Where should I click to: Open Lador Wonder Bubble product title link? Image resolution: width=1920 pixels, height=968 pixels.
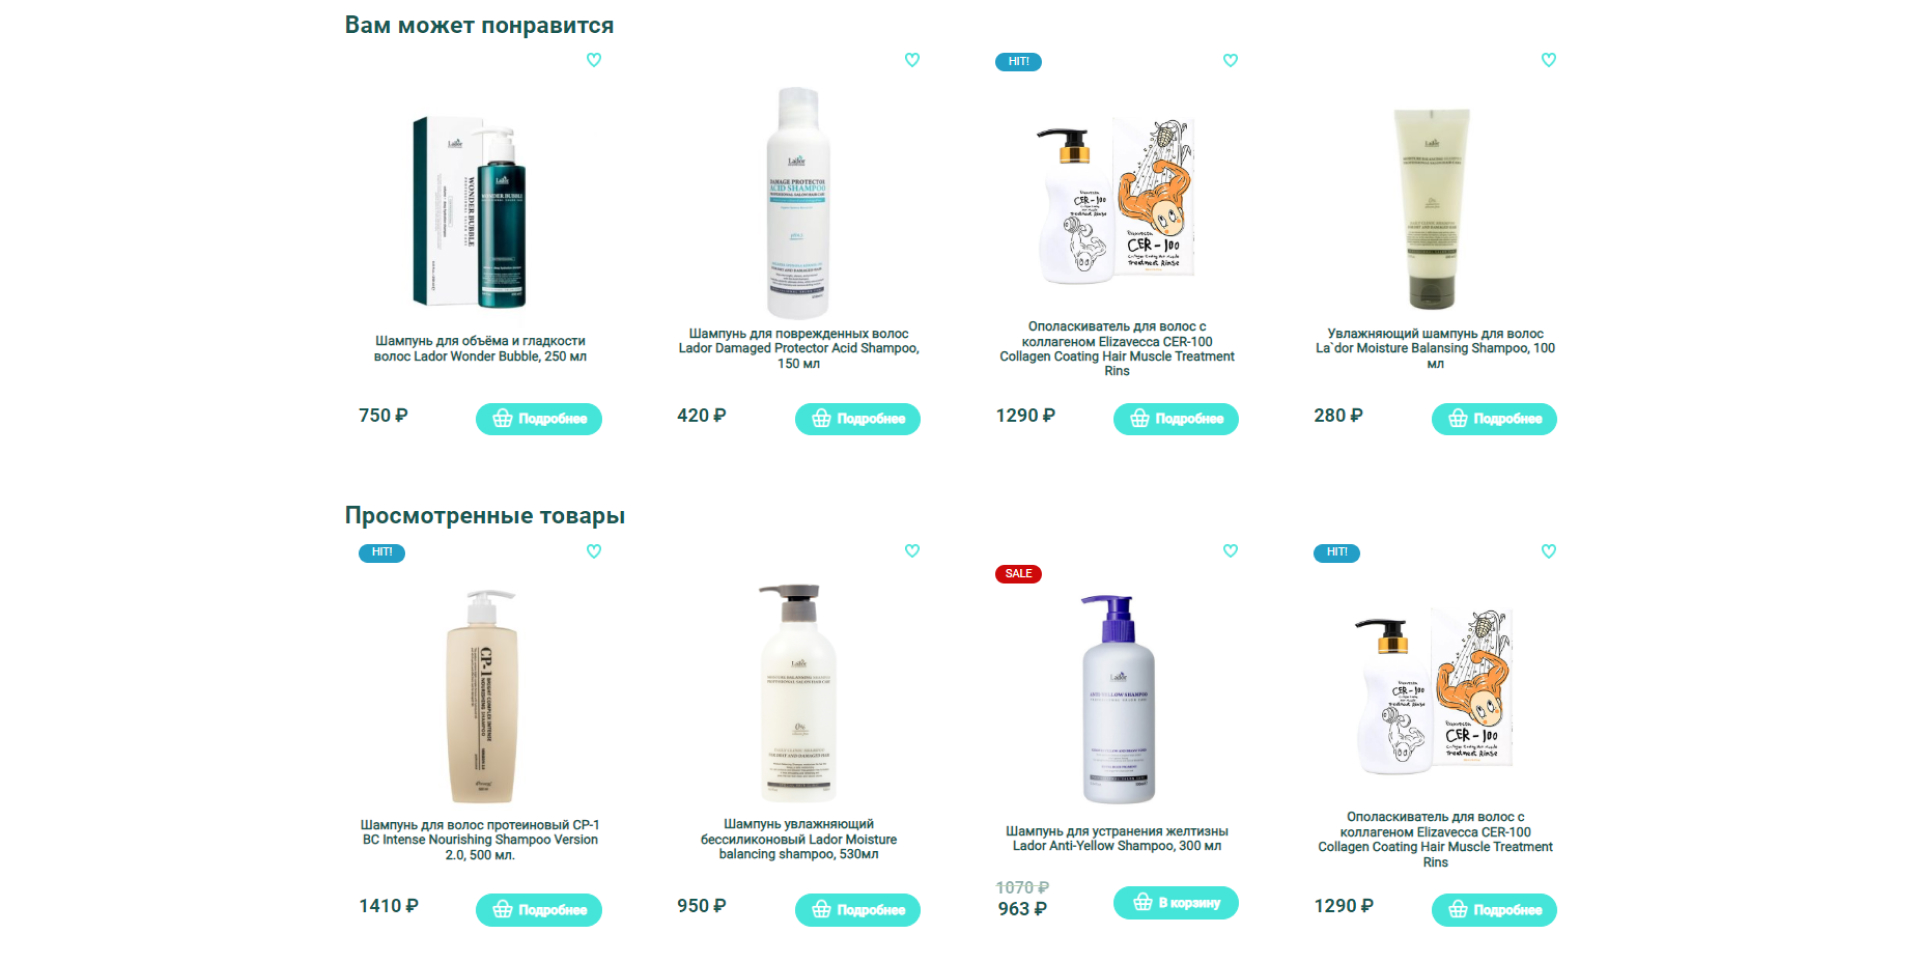point(480,349)
